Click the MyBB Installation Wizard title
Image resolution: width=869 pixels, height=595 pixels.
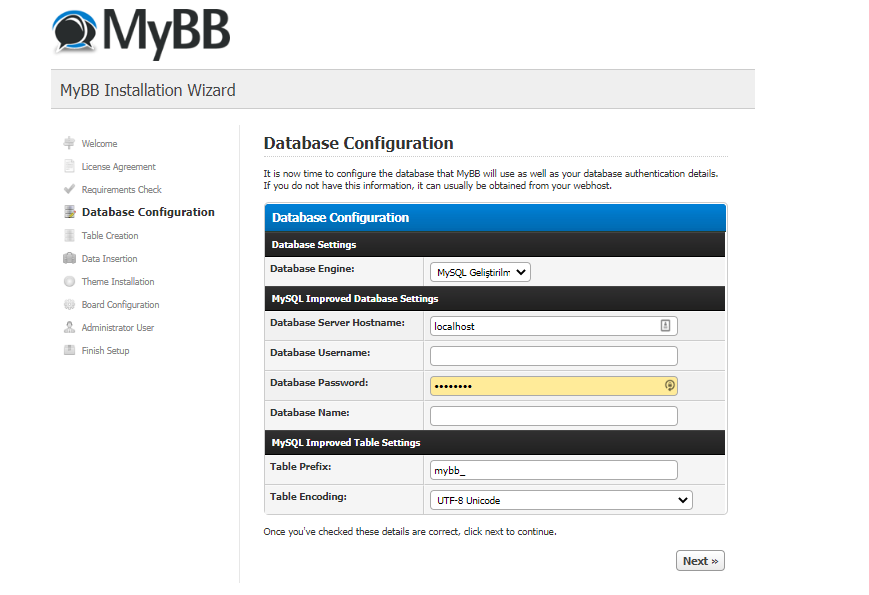[x=147, y=90]
